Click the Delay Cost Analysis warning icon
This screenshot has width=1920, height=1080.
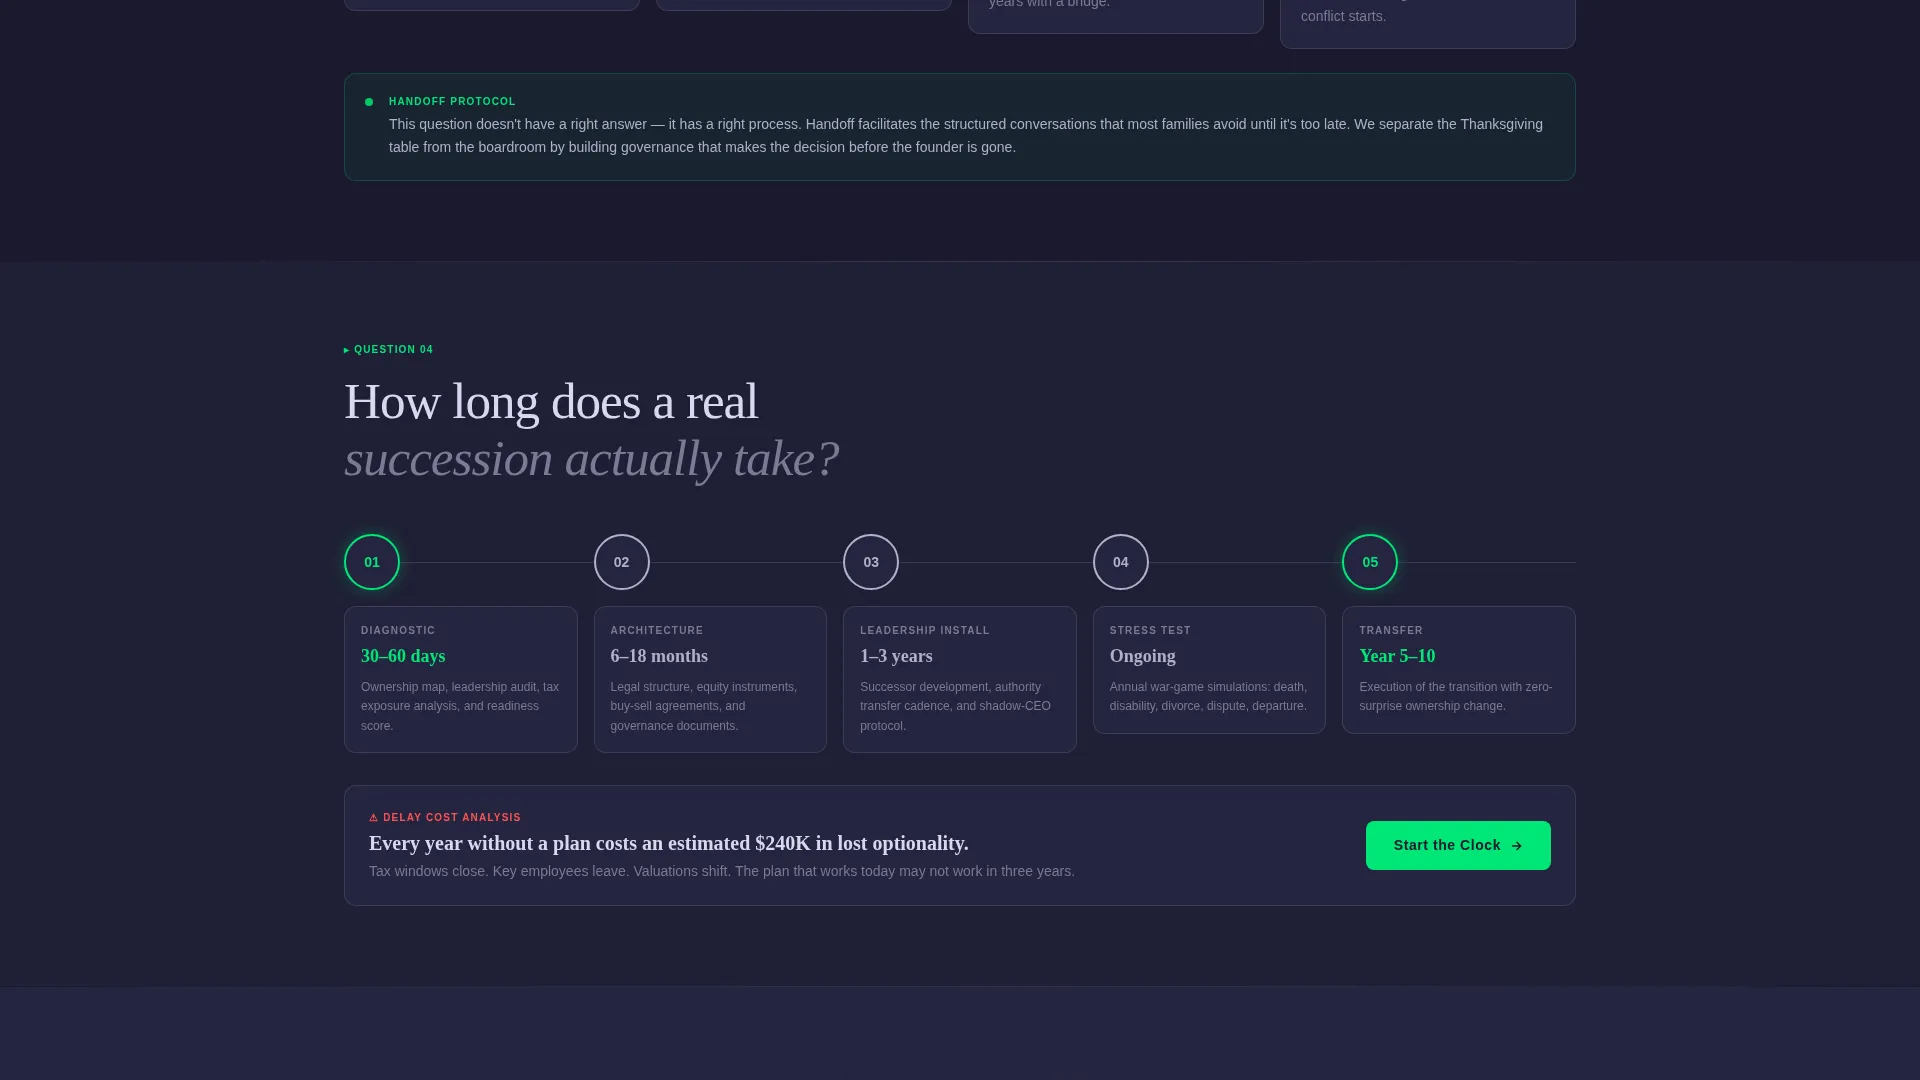tap(374, 818)
